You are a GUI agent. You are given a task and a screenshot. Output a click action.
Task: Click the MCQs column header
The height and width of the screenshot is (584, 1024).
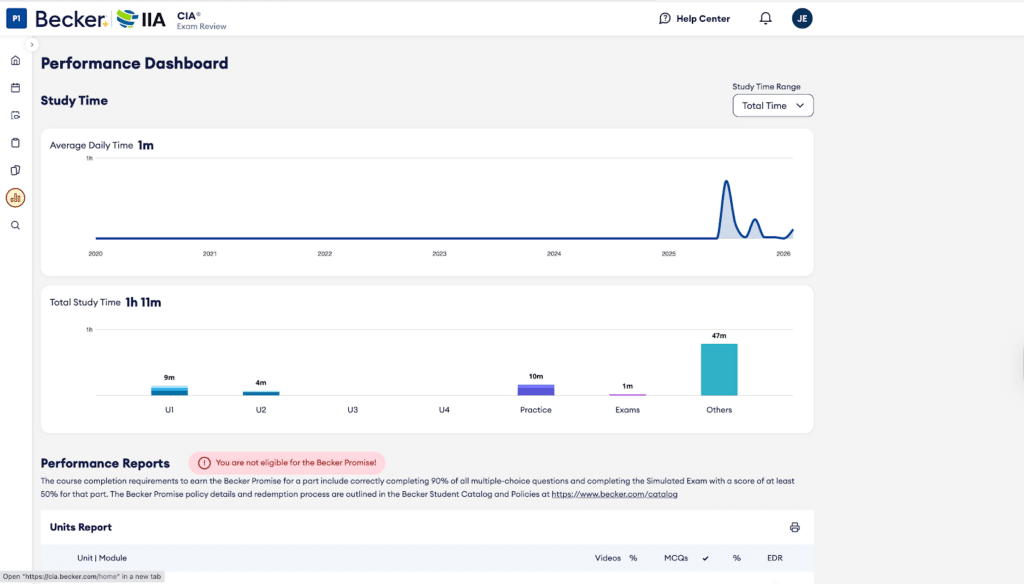[676, 557]
